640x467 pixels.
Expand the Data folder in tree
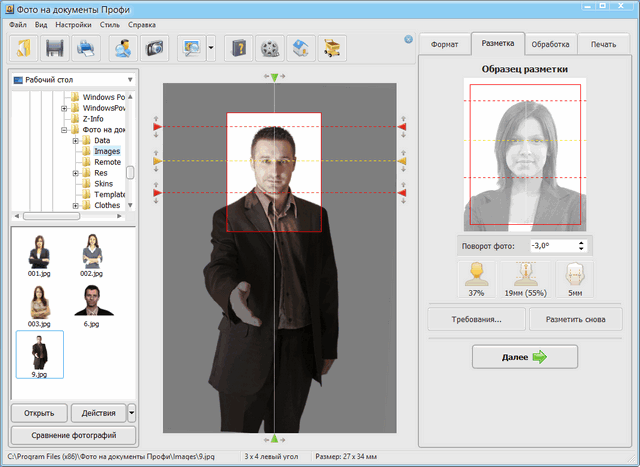[x=76, y=141]
